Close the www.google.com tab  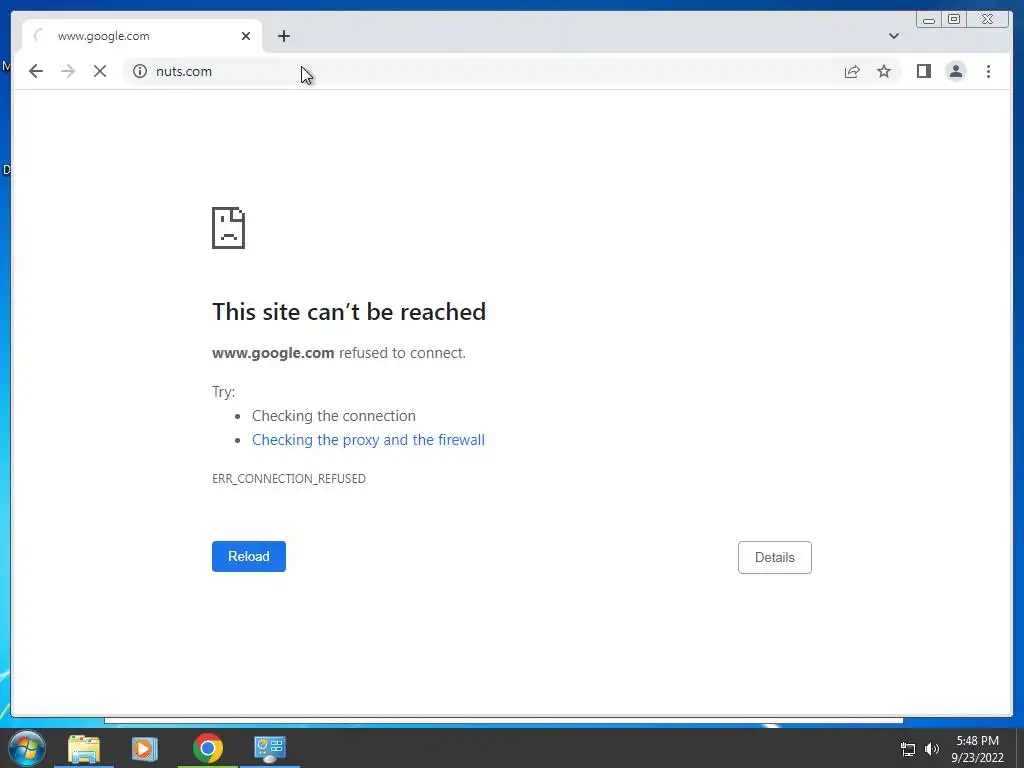coord(246,36)
